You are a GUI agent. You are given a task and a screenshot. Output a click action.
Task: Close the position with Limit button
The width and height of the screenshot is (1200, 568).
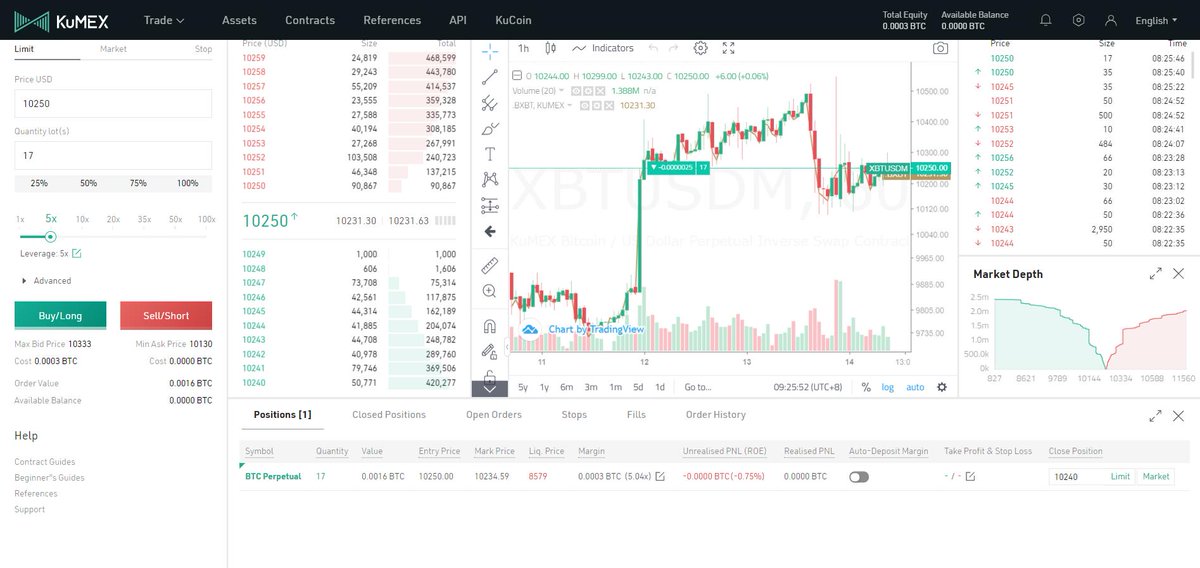[1121, 477]
